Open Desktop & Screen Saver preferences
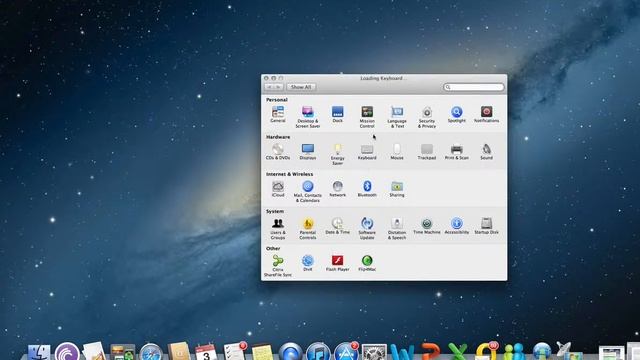This screenshot has height=360, width=640. 307,117
